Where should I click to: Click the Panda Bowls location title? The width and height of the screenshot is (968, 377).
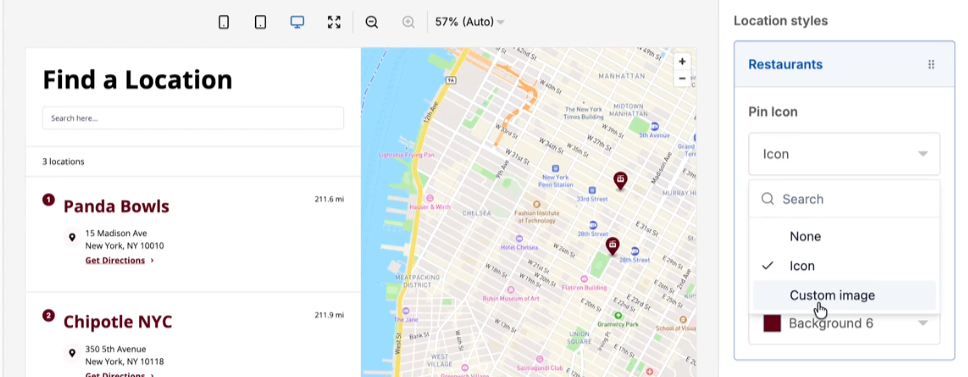116,206
